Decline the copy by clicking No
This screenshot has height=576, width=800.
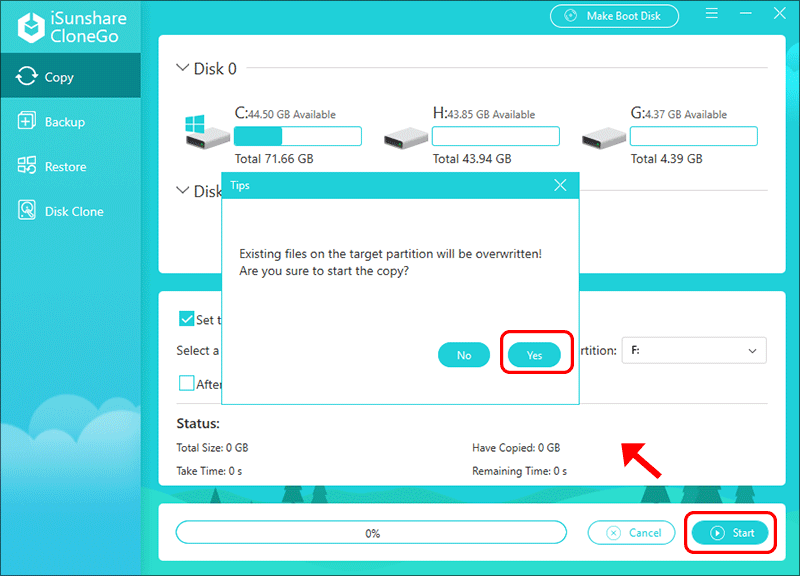click(464, 355)
